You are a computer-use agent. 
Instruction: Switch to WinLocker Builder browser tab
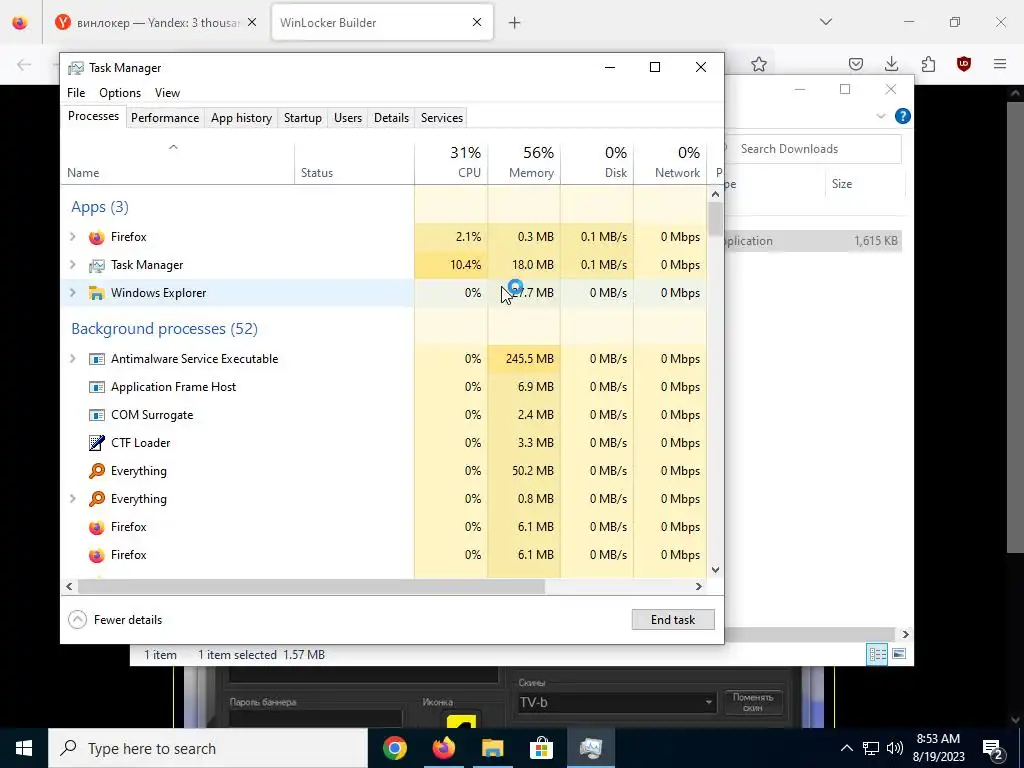(382, 22)
